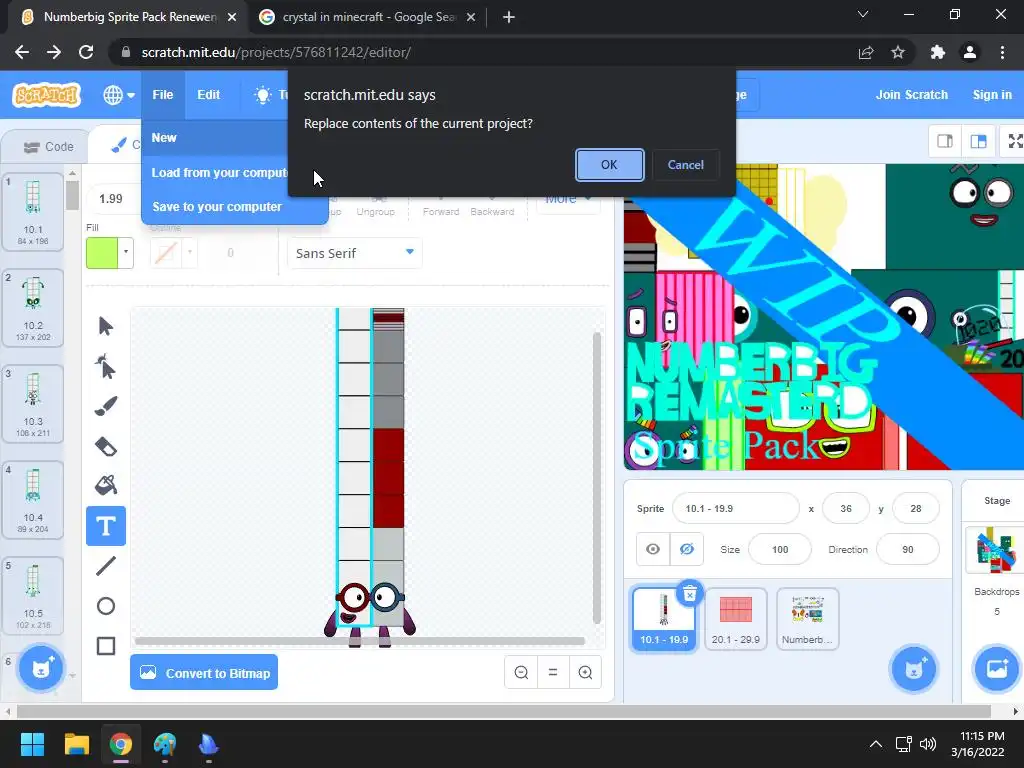Screen dimensions: 1024x768
Task: Switch to large stage layout
Action: tap(978, 141)
